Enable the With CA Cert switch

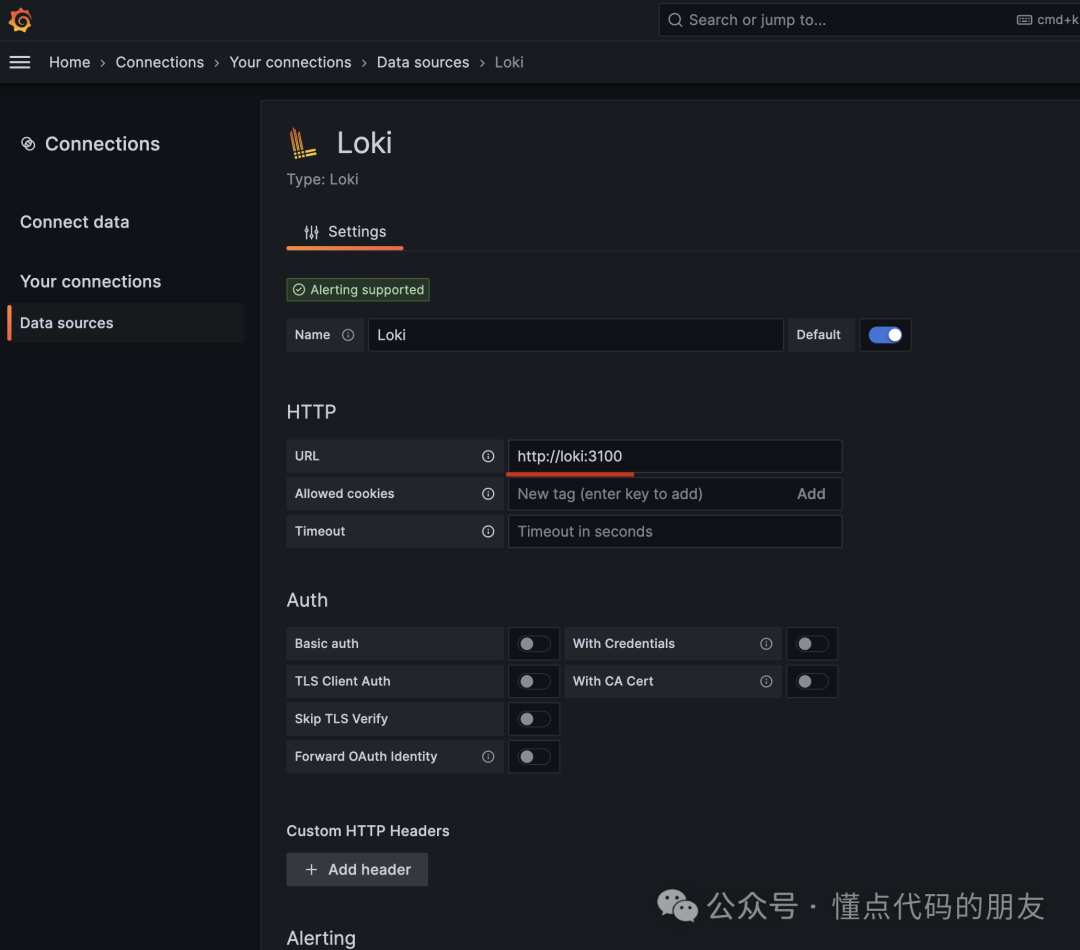click(x=812, y=681)
